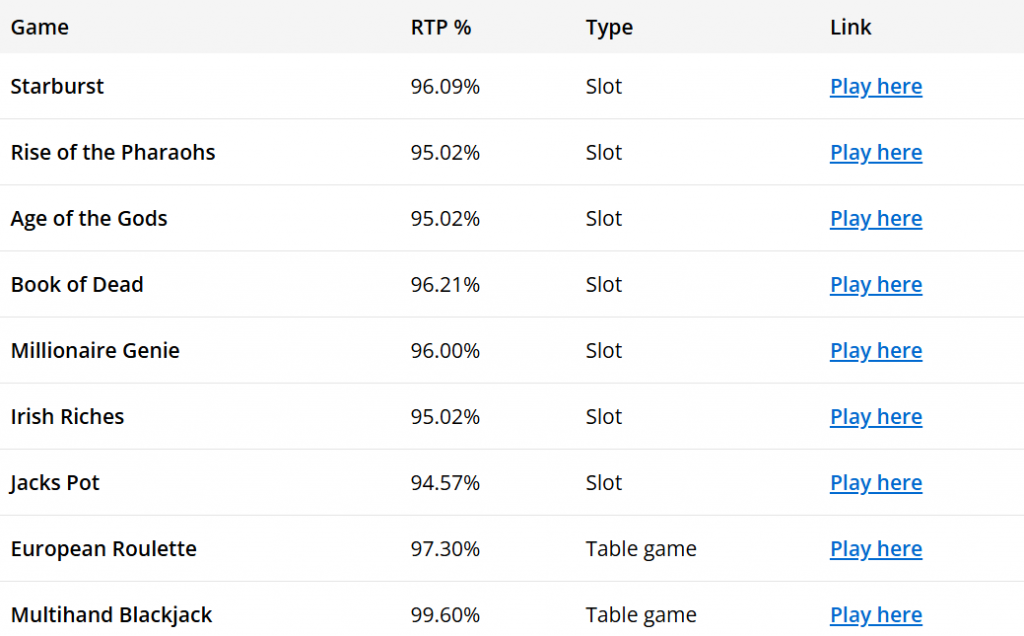Click the 94.57% RTP value for Jacks Pot

point(445,483)
